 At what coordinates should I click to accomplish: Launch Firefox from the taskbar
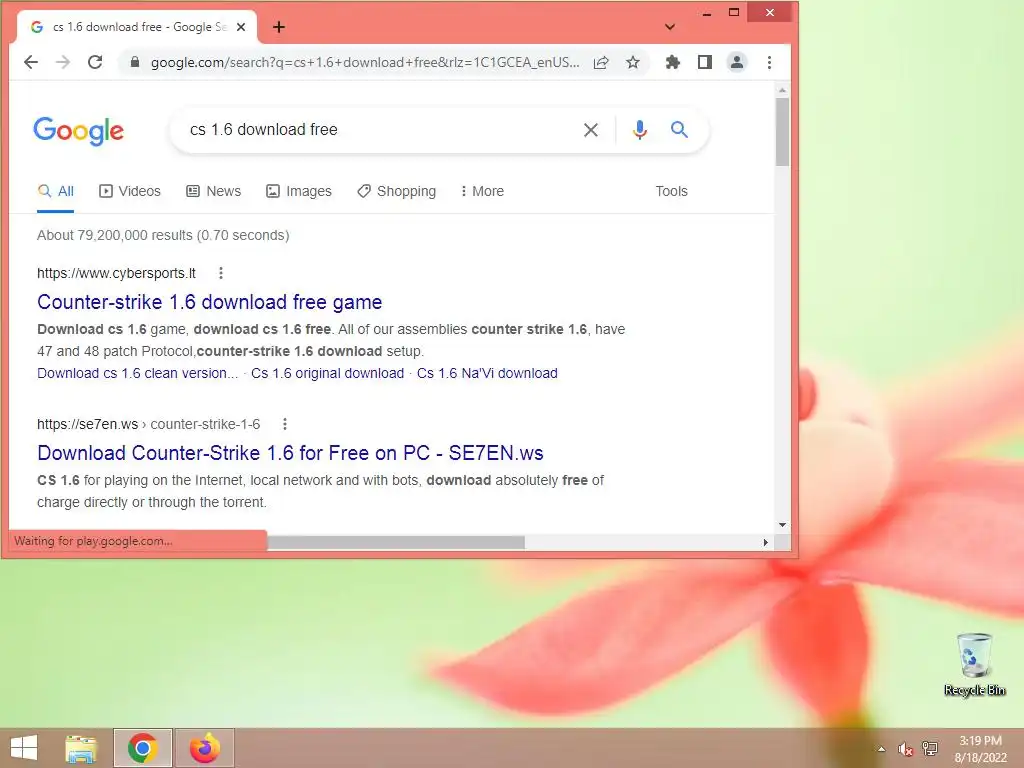tap(204, 748)
